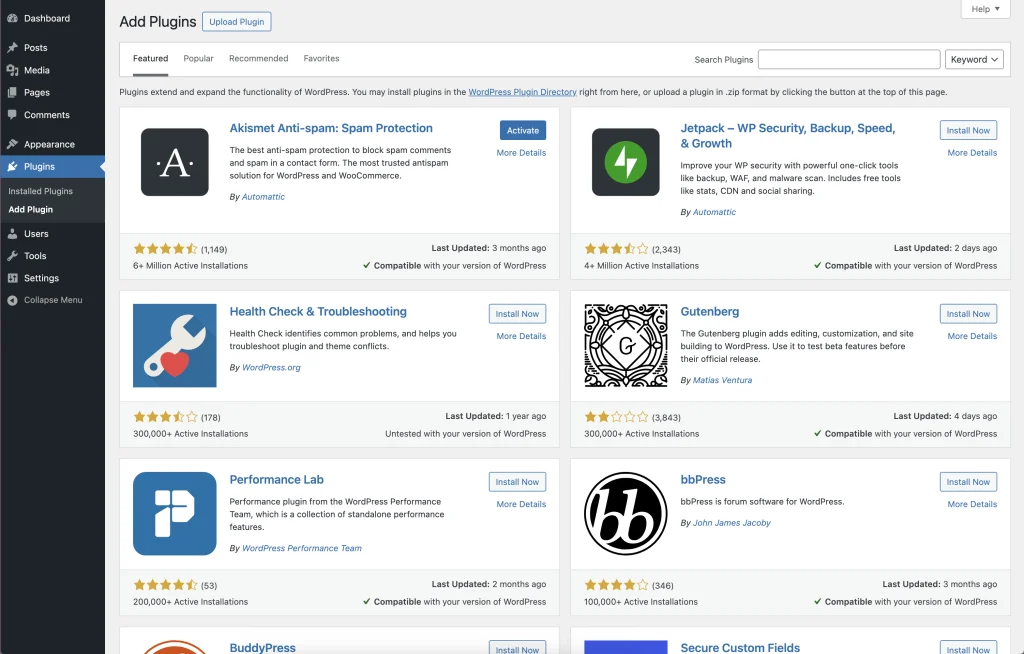The image size is (1024, 654).
Task: Open Health Check & Troubleshooting title
Action: point(318,312)
